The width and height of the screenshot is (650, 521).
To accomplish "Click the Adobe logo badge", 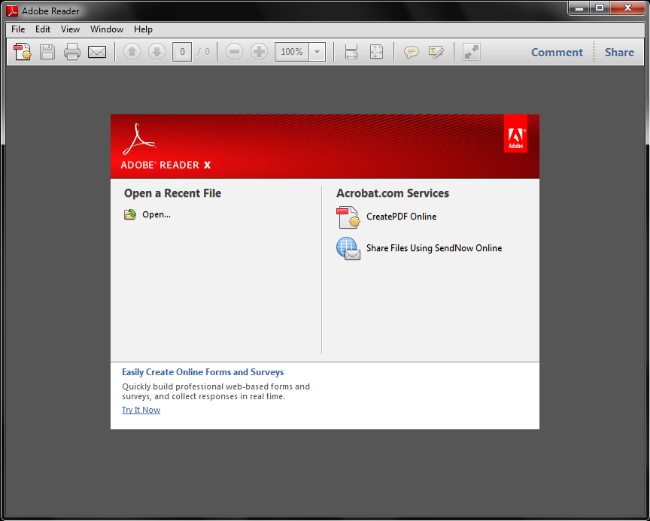I will coord(515,134).
